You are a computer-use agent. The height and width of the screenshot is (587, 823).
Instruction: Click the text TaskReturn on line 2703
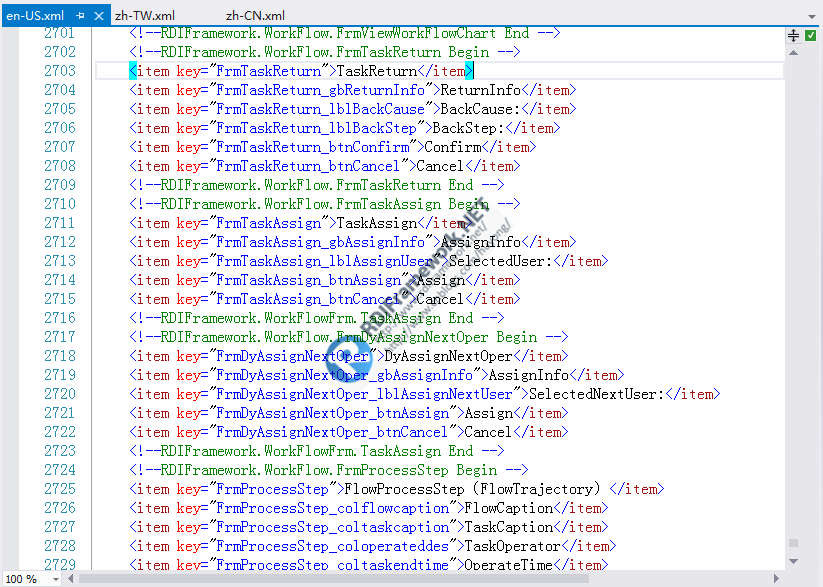pyautogui.click(x=377, y=71)
